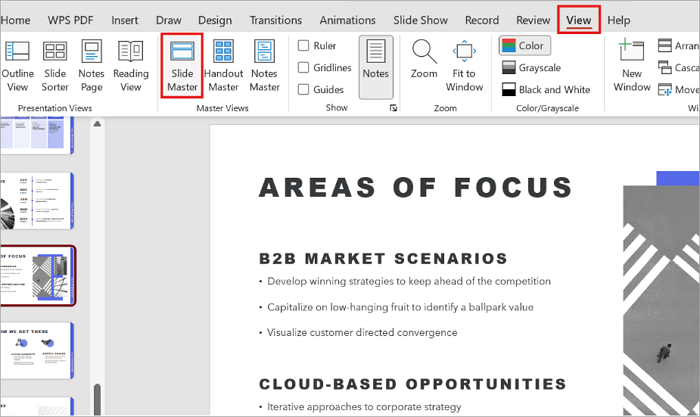Open the Zoom dialog
The image size is (700, 417).
(424, 60)
